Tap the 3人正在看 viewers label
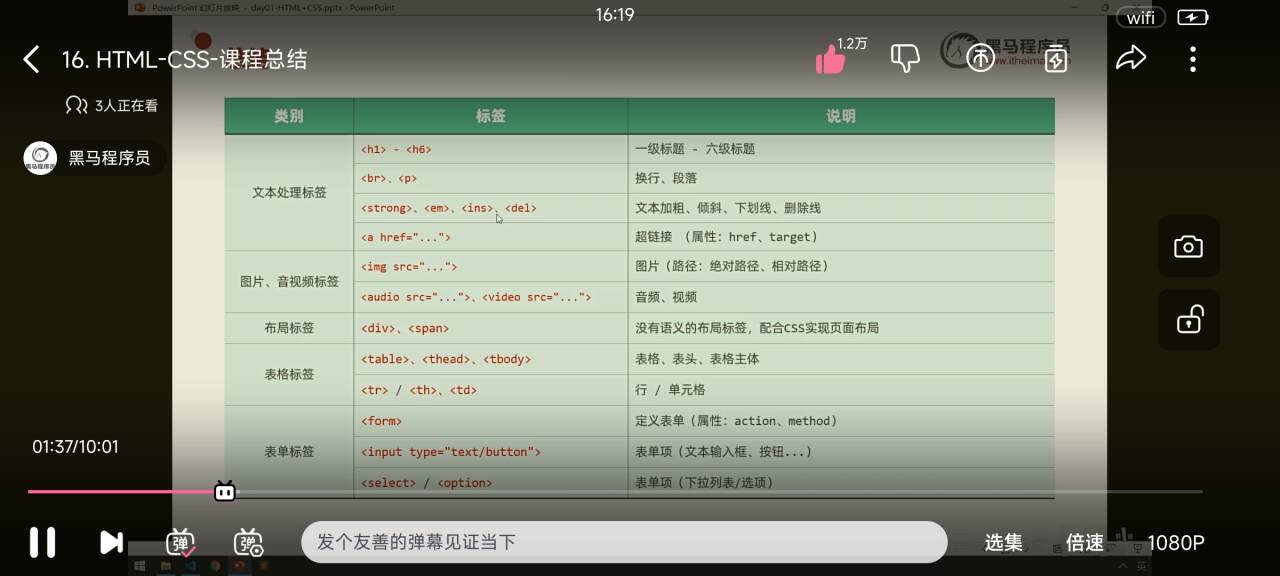Viewport: 1280px width, 576px height. point(111,105)
